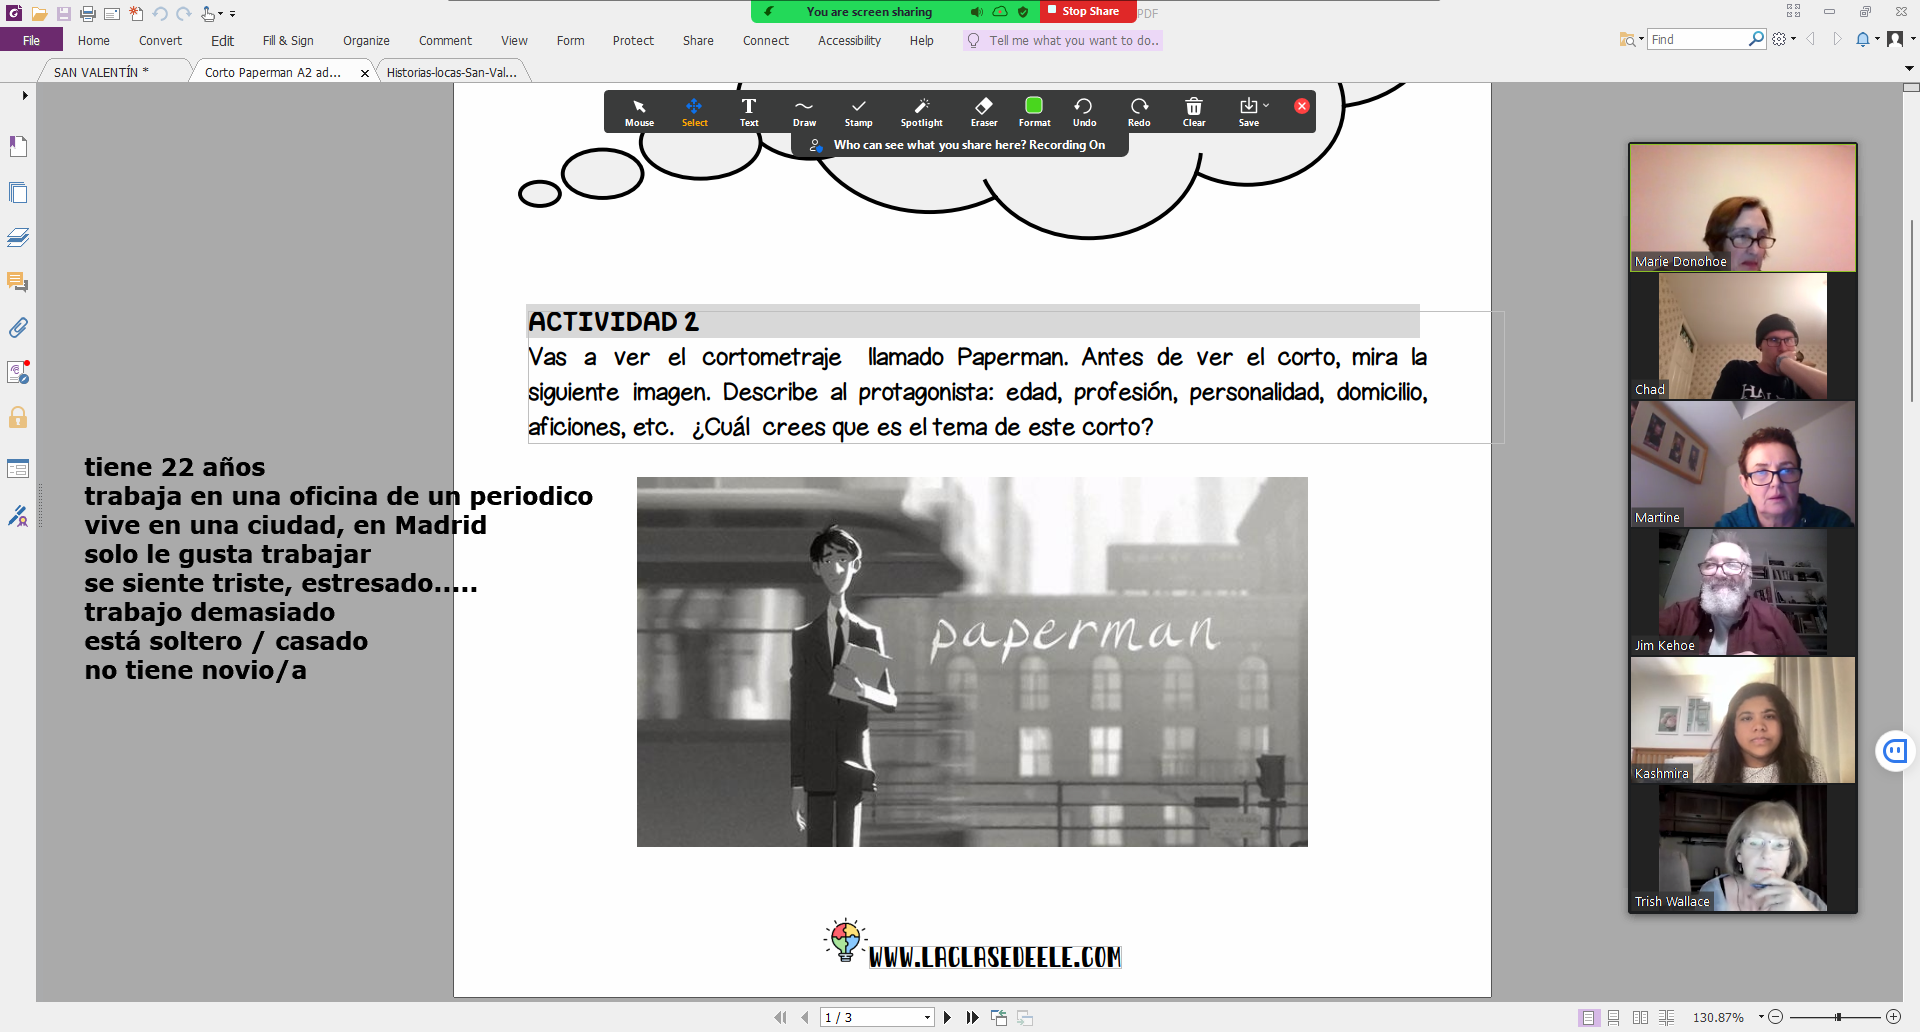Image resolution: width=1920 pixels, height=1032 pixels.
Task: Open the Accessibility tab
Action: coord(849,40)
